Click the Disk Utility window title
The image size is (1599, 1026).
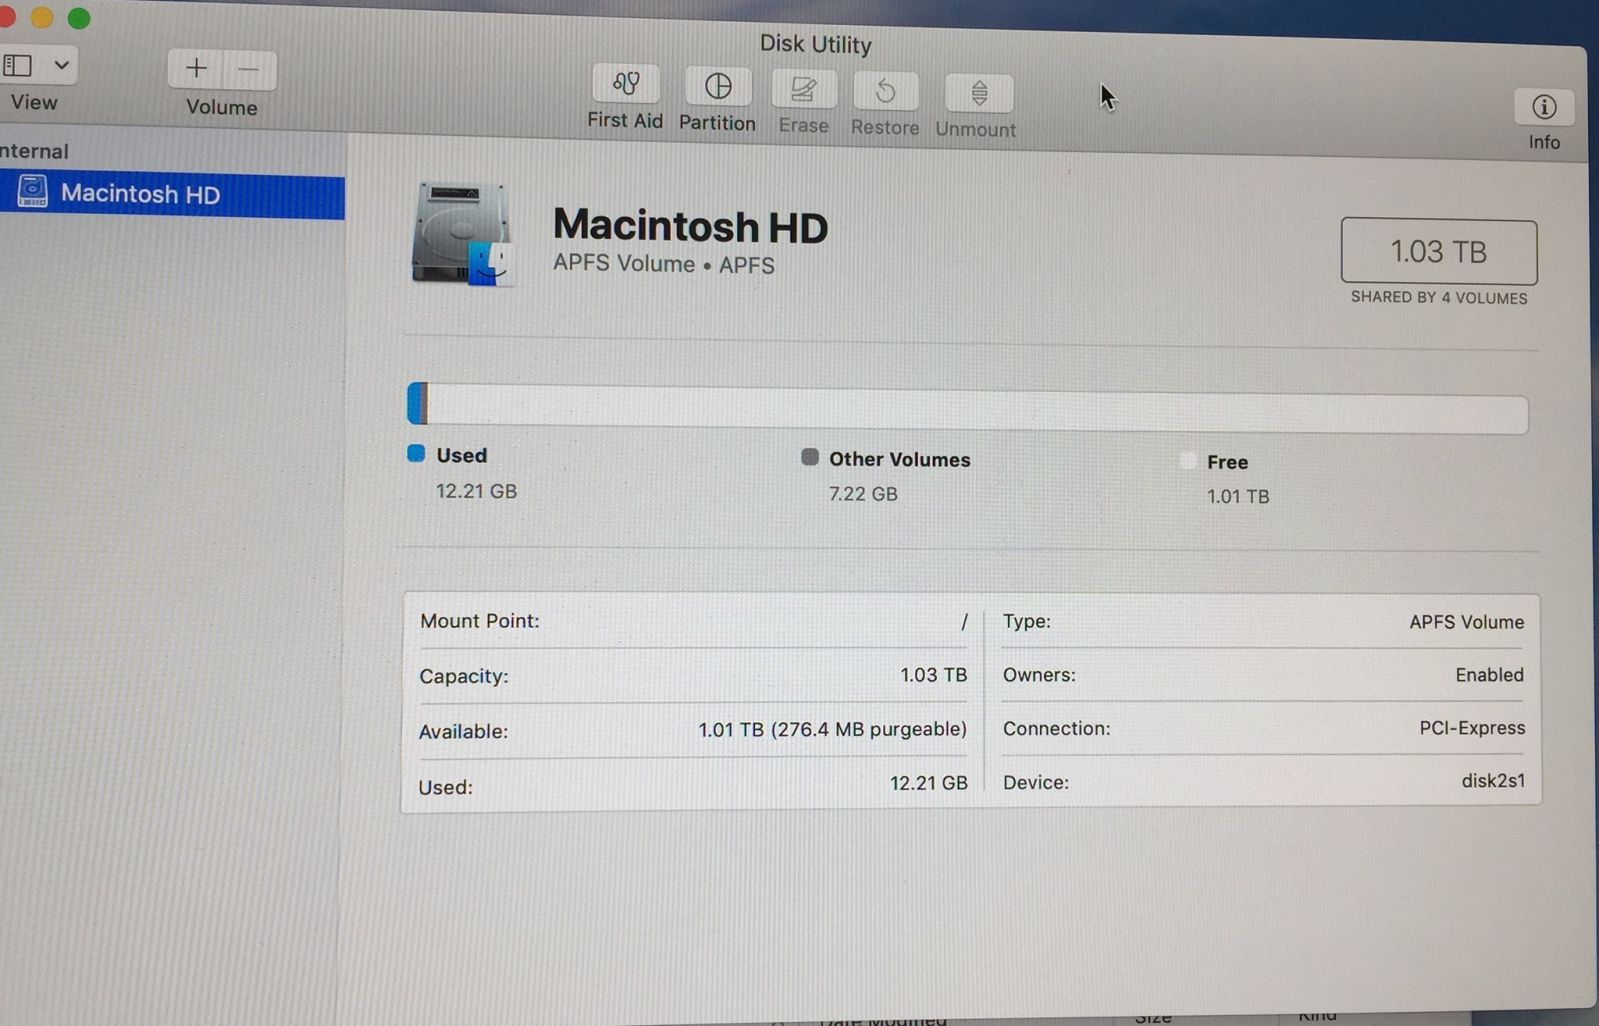(x=815, y=44)
